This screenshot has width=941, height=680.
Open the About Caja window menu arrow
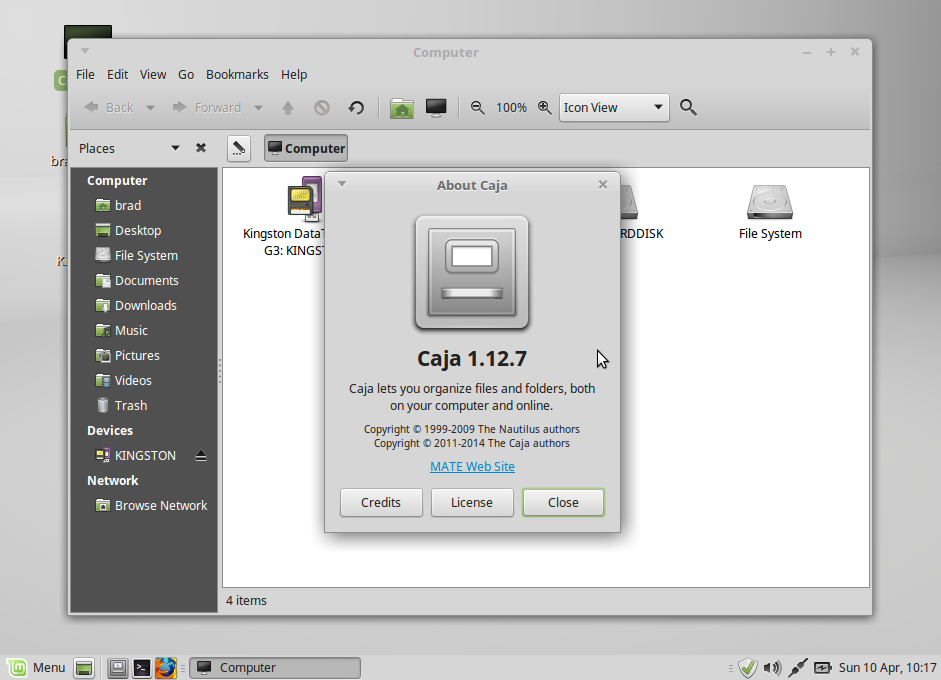click(x=342, y=184)
